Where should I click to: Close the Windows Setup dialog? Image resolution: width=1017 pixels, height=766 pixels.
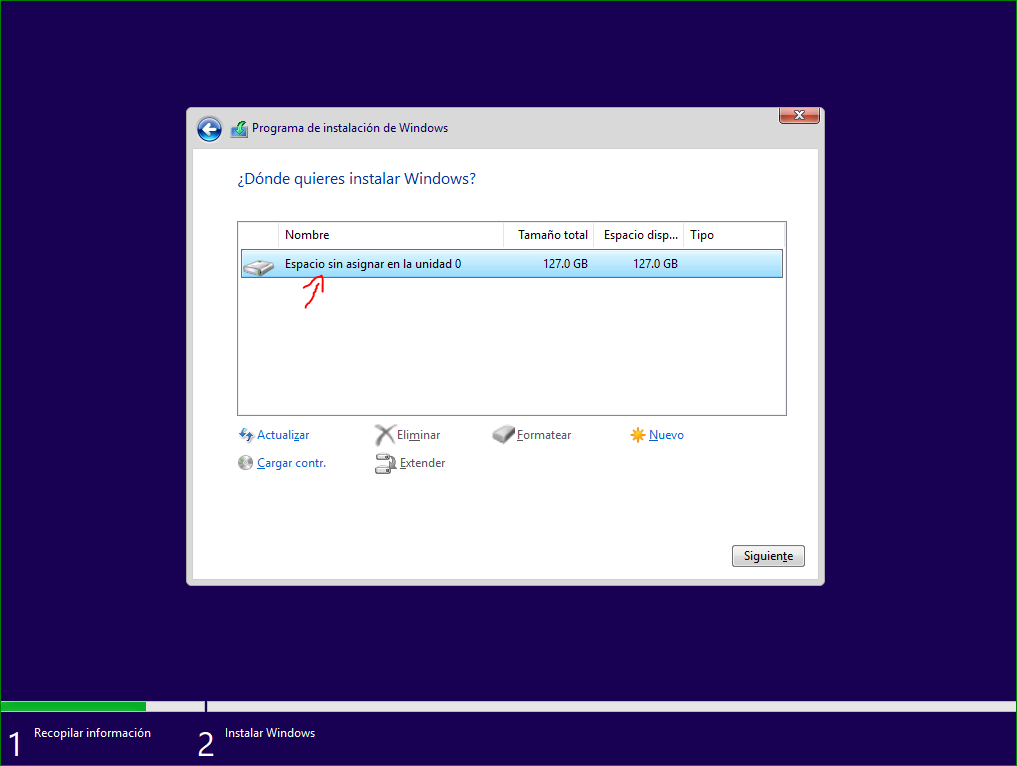(799, 115)
